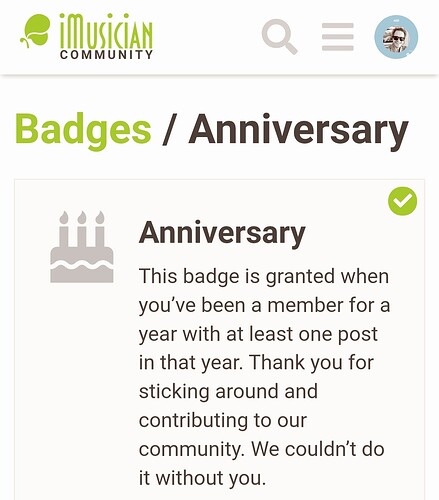Click the green checkmark on the badge card
The height and width of the screenshot is (500, 439).
point(402,201)
